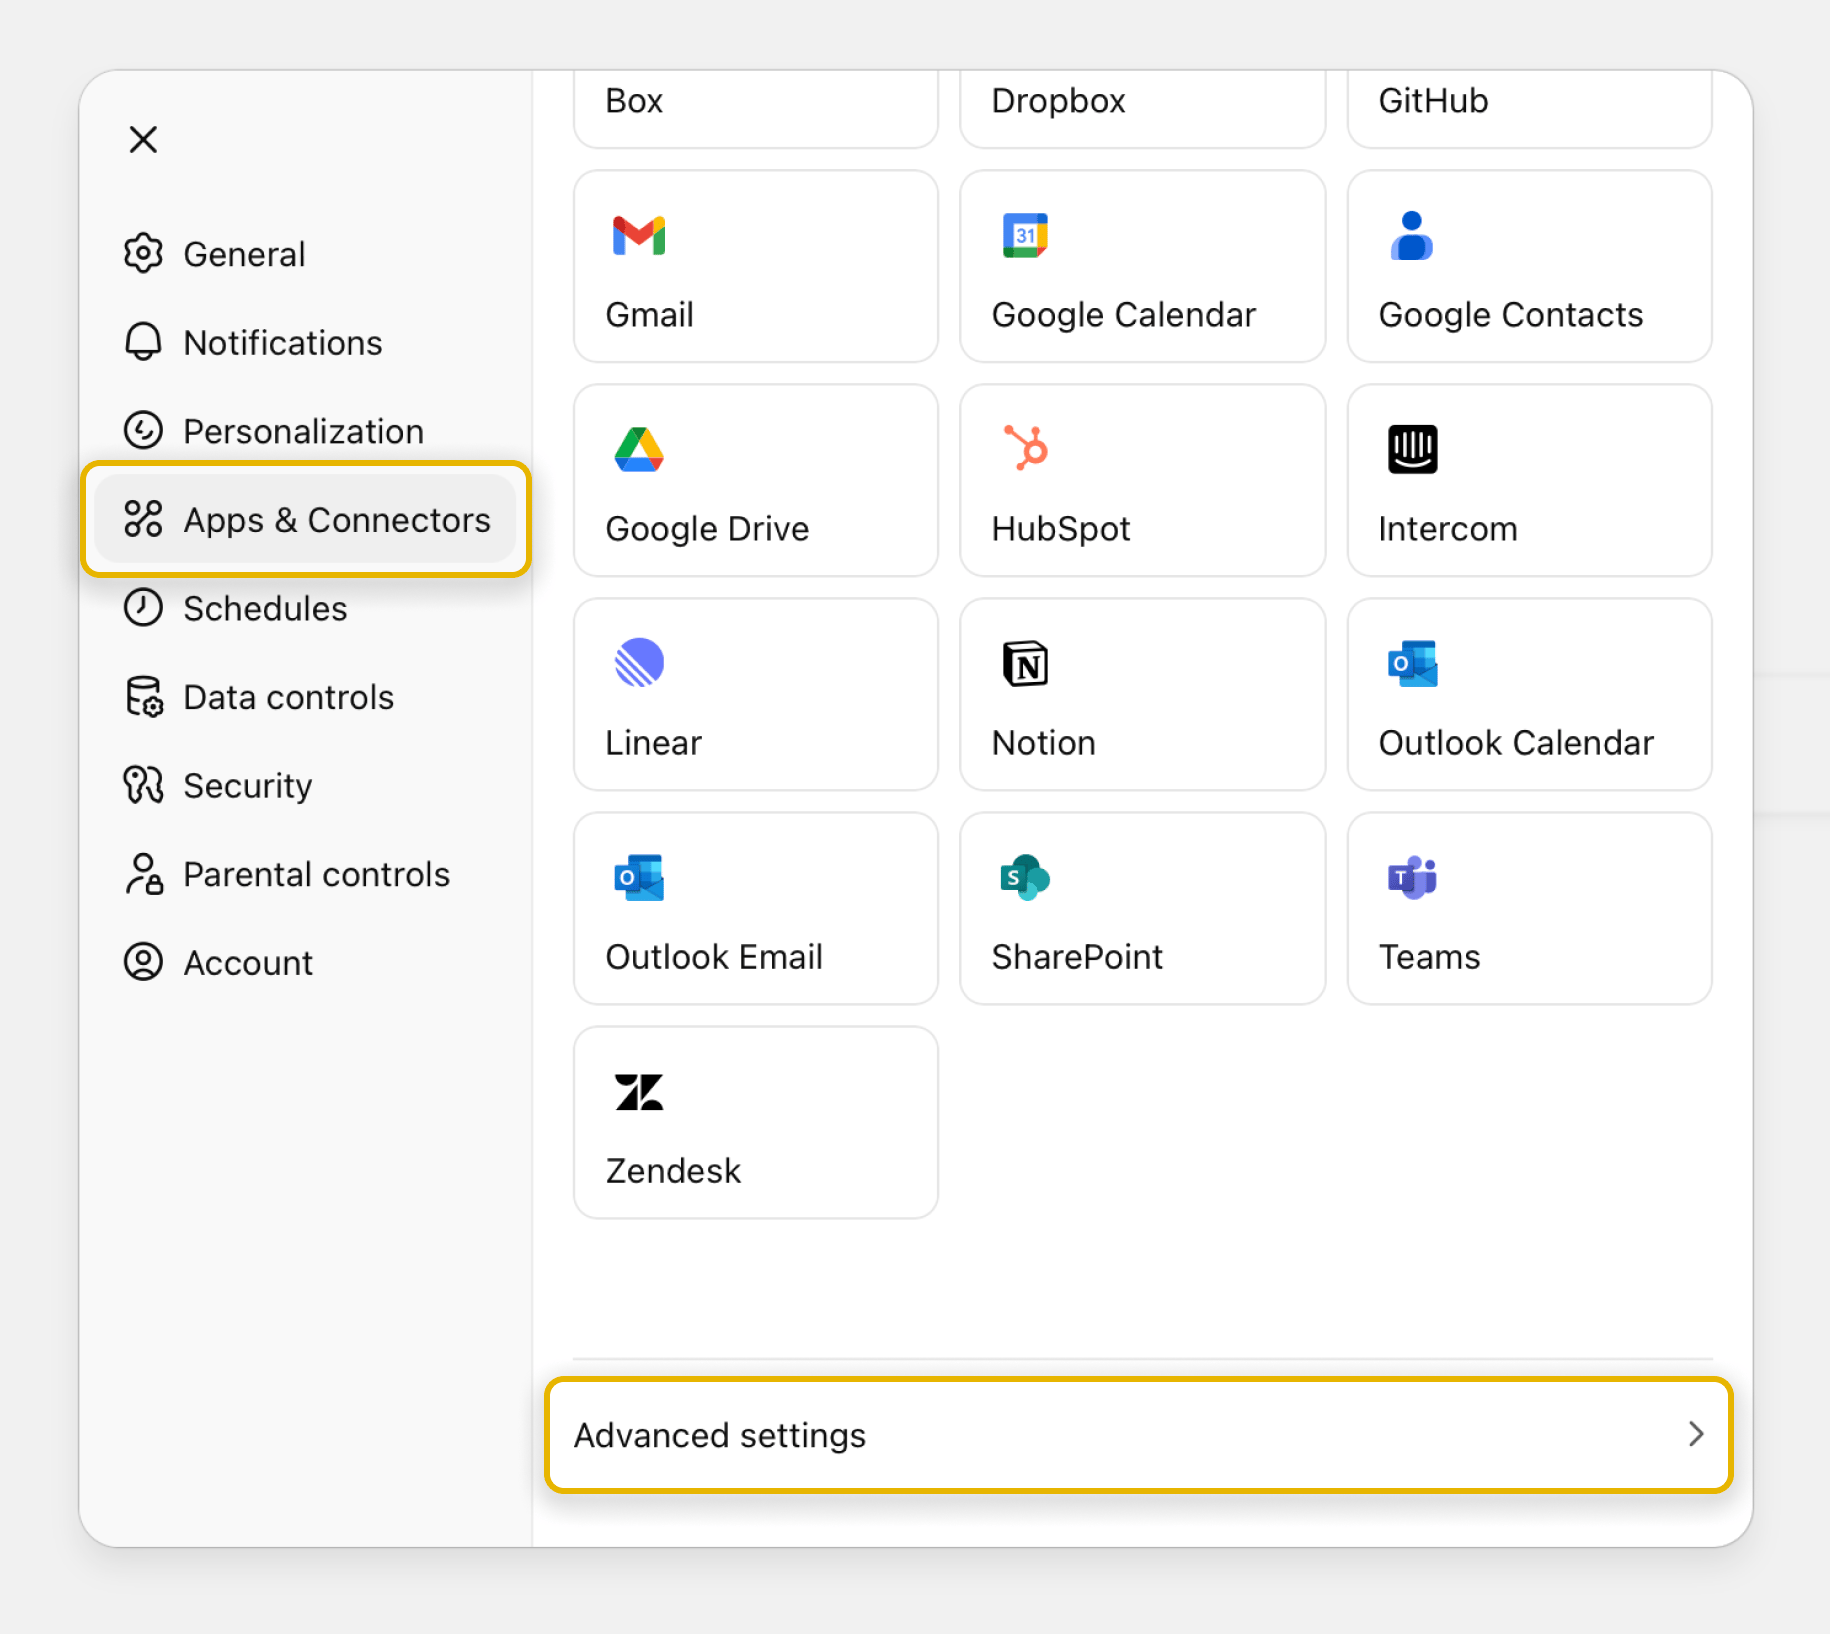Open Parental controls
Screen dimensions: 1830x1634
[x=316, y=874]
